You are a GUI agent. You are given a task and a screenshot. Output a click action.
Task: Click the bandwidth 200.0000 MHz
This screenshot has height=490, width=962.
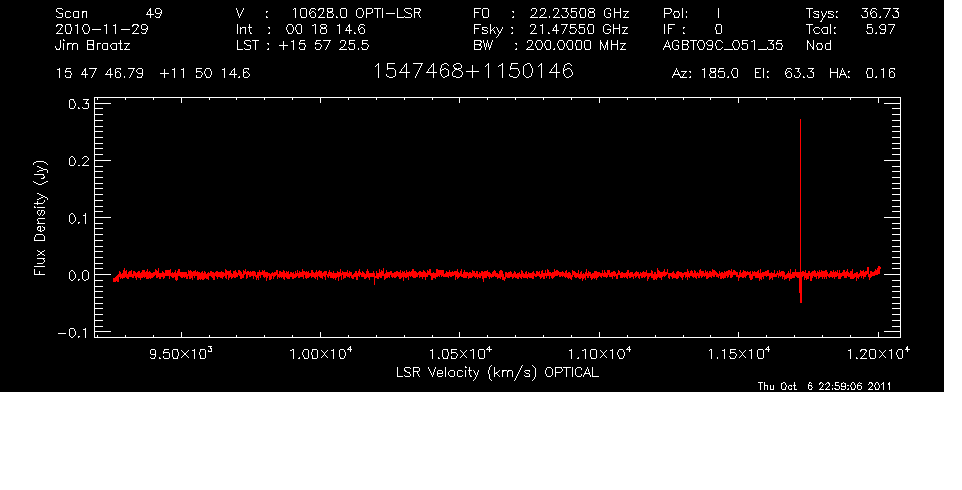(x=575, y=45)
